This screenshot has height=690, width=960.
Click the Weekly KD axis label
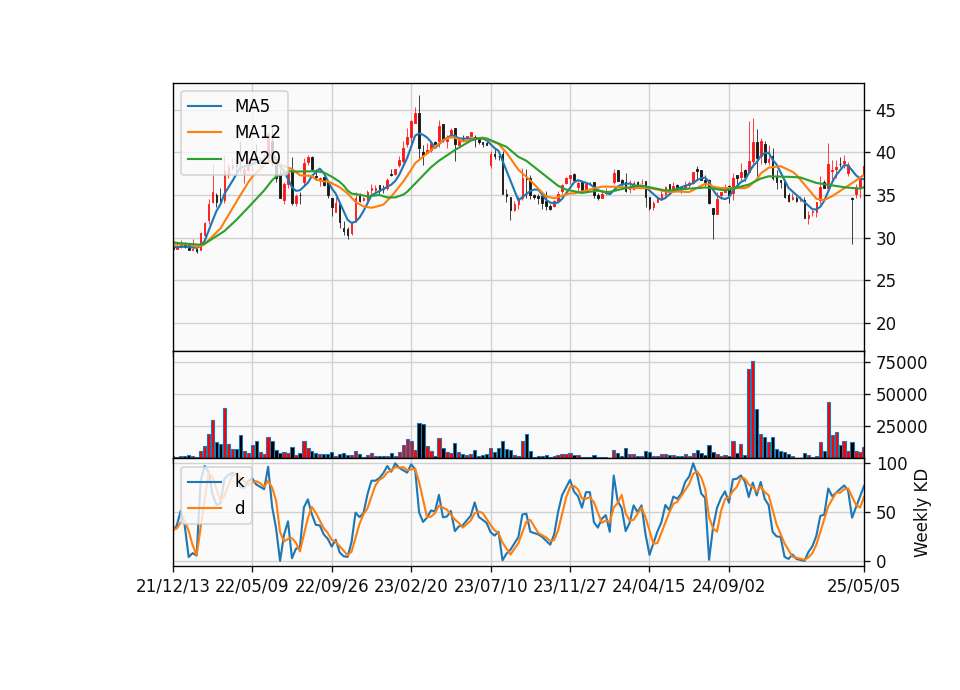[x=921, y=513]
